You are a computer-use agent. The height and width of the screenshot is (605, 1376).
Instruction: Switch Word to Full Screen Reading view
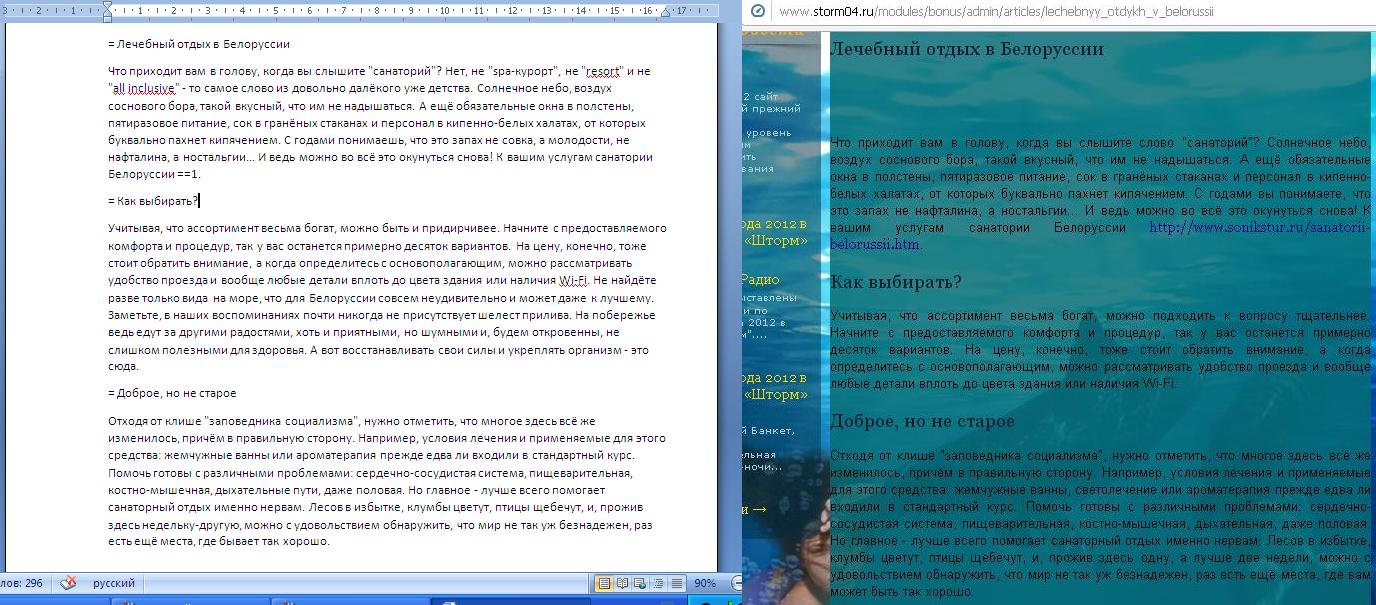click(x=622, y=583)
